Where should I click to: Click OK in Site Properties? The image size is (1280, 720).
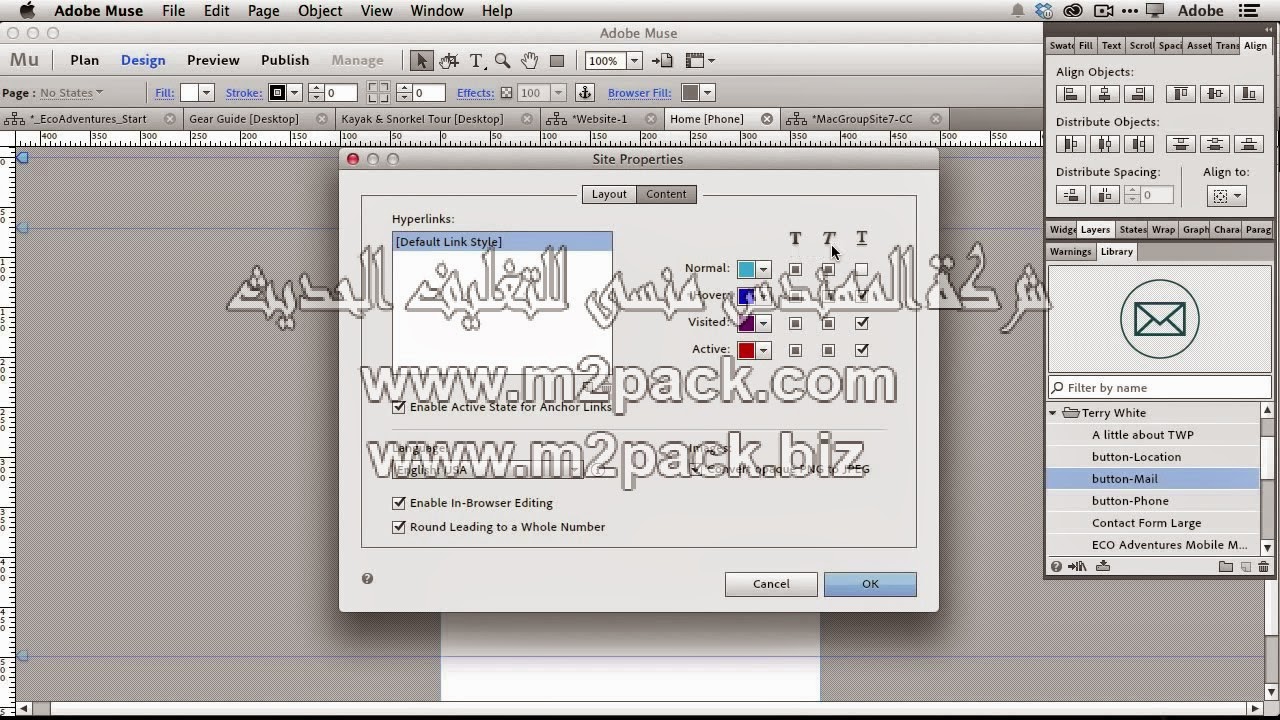coord(870,584)
